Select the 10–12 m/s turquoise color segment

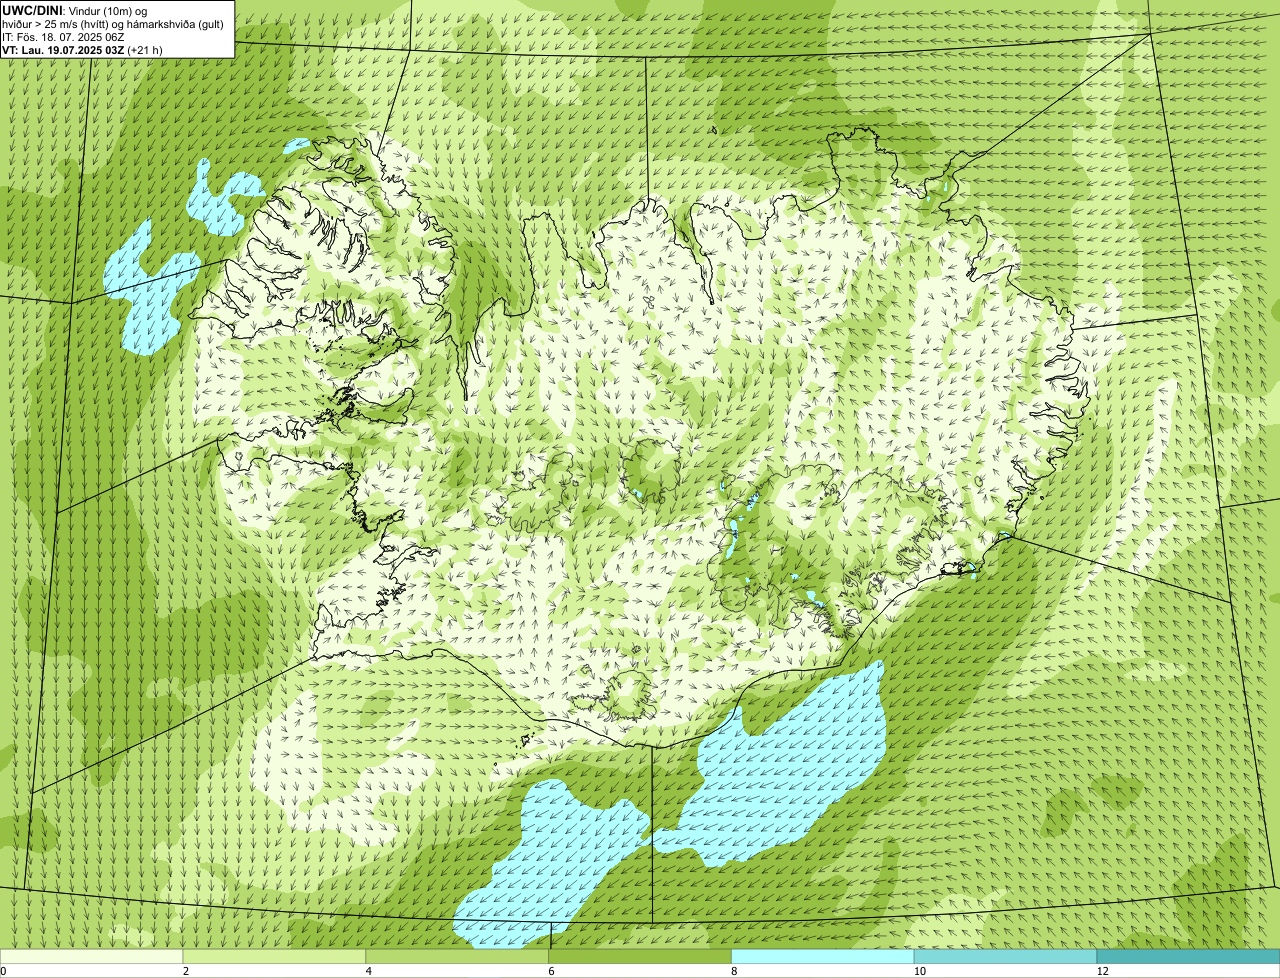[1005, 957]
